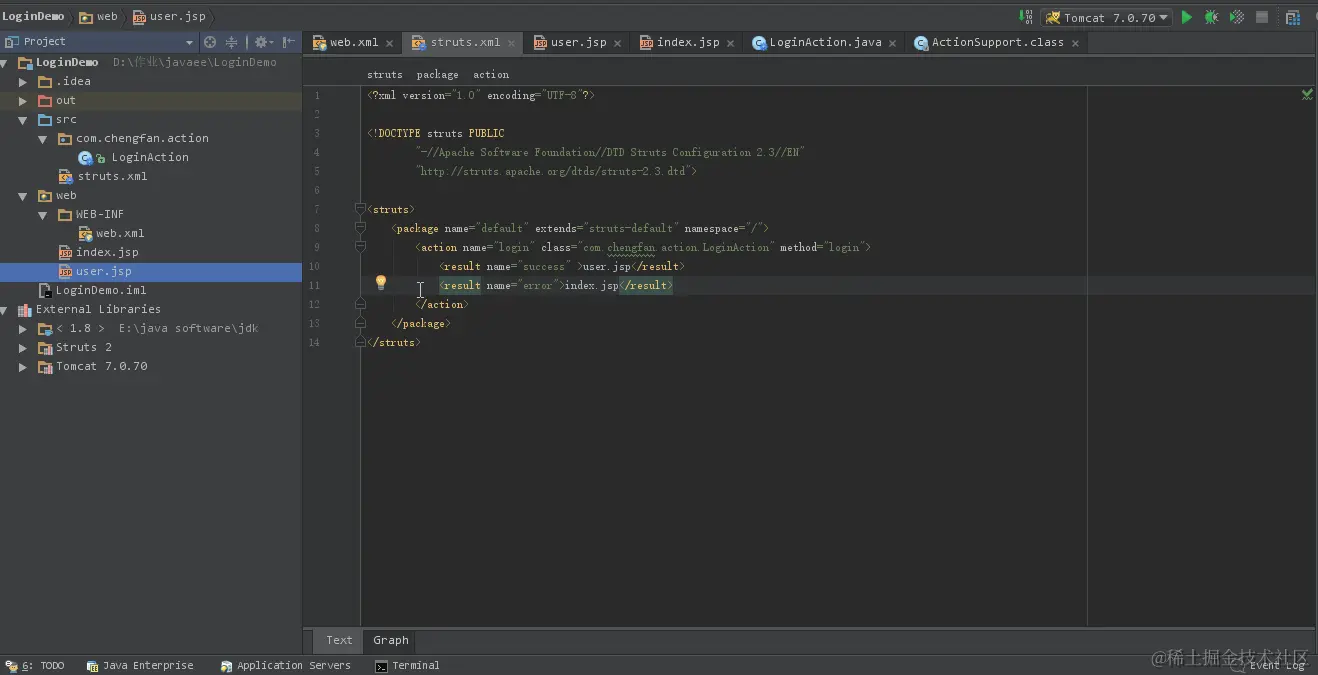Image resolution: width=1318 pixels, height=675 pixels.
Task: Click 'user.jsp' text on line 10
Action: (x=606, y=266)
